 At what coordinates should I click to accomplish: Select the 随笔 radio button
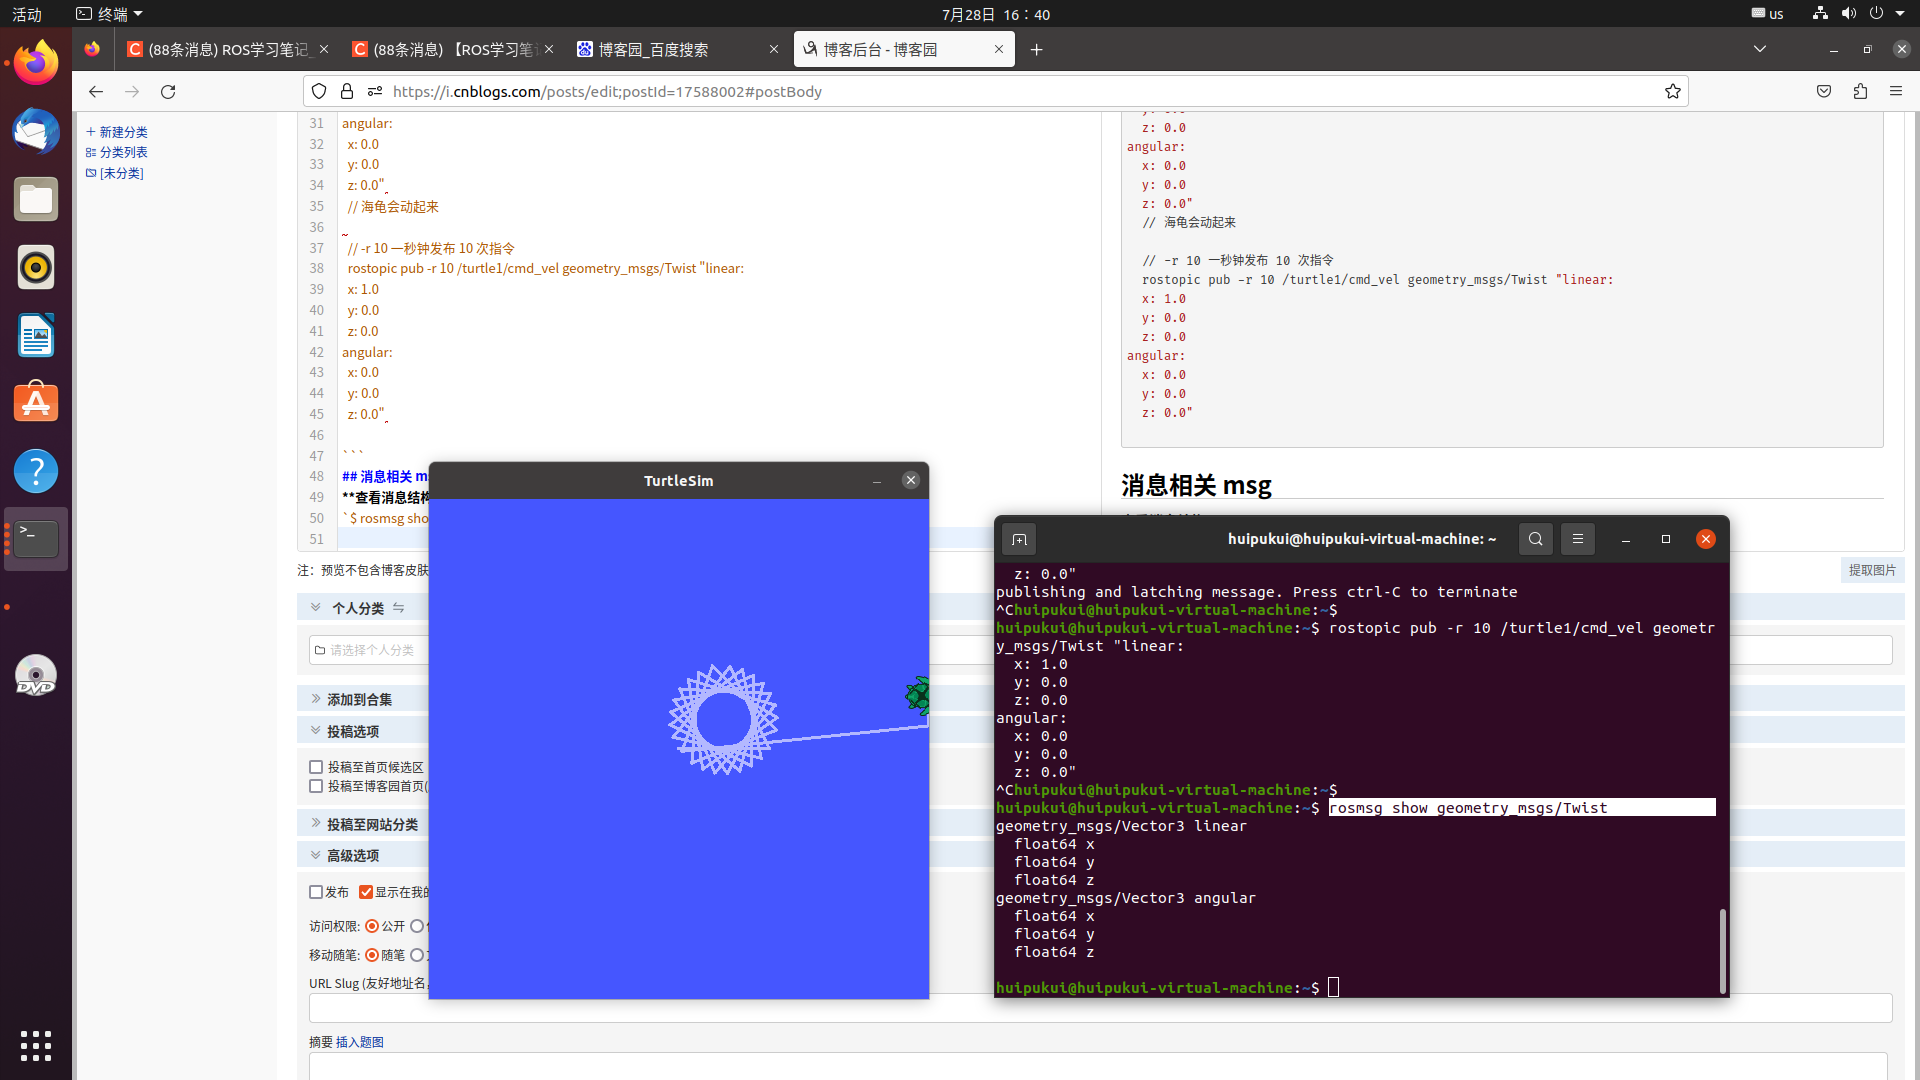372,955
